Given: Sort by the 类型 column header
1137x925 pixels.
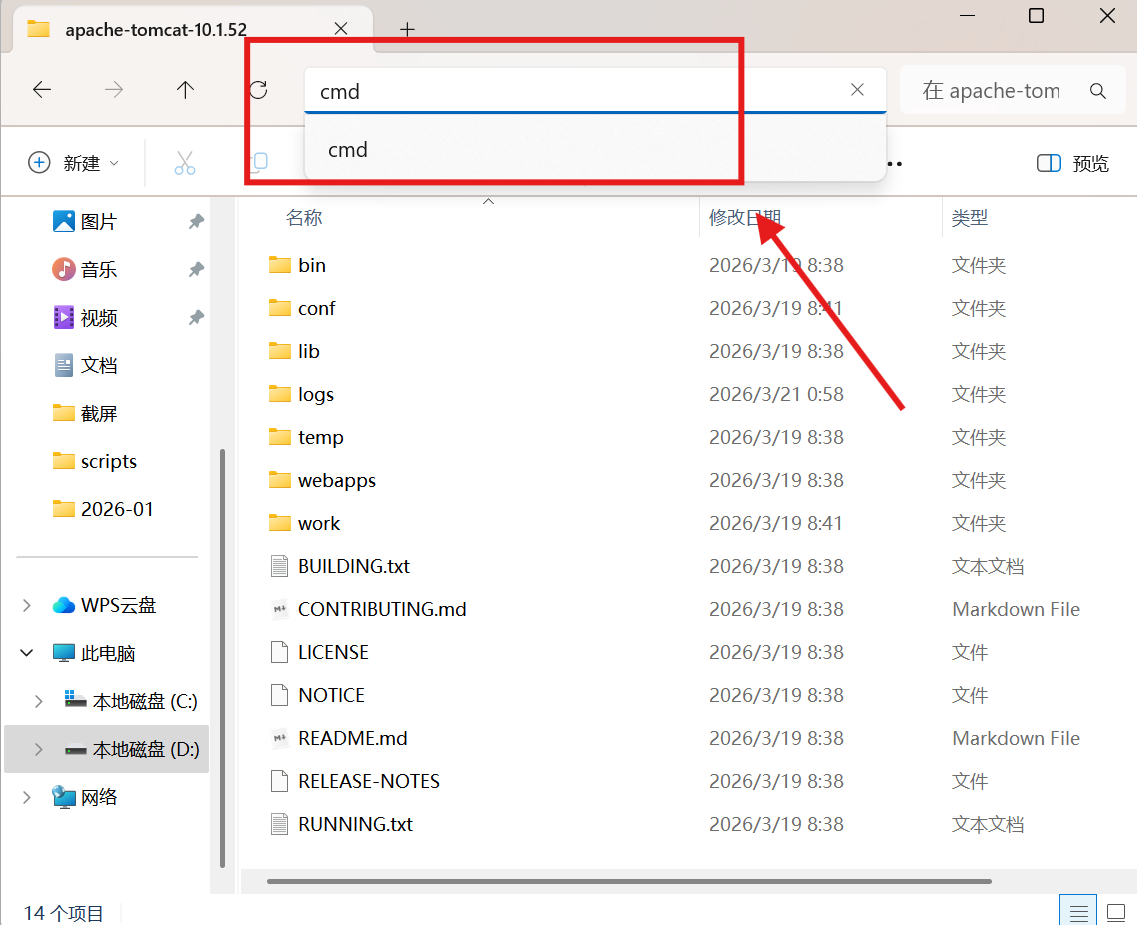Looking at the screenshot, I should [969, 217].
